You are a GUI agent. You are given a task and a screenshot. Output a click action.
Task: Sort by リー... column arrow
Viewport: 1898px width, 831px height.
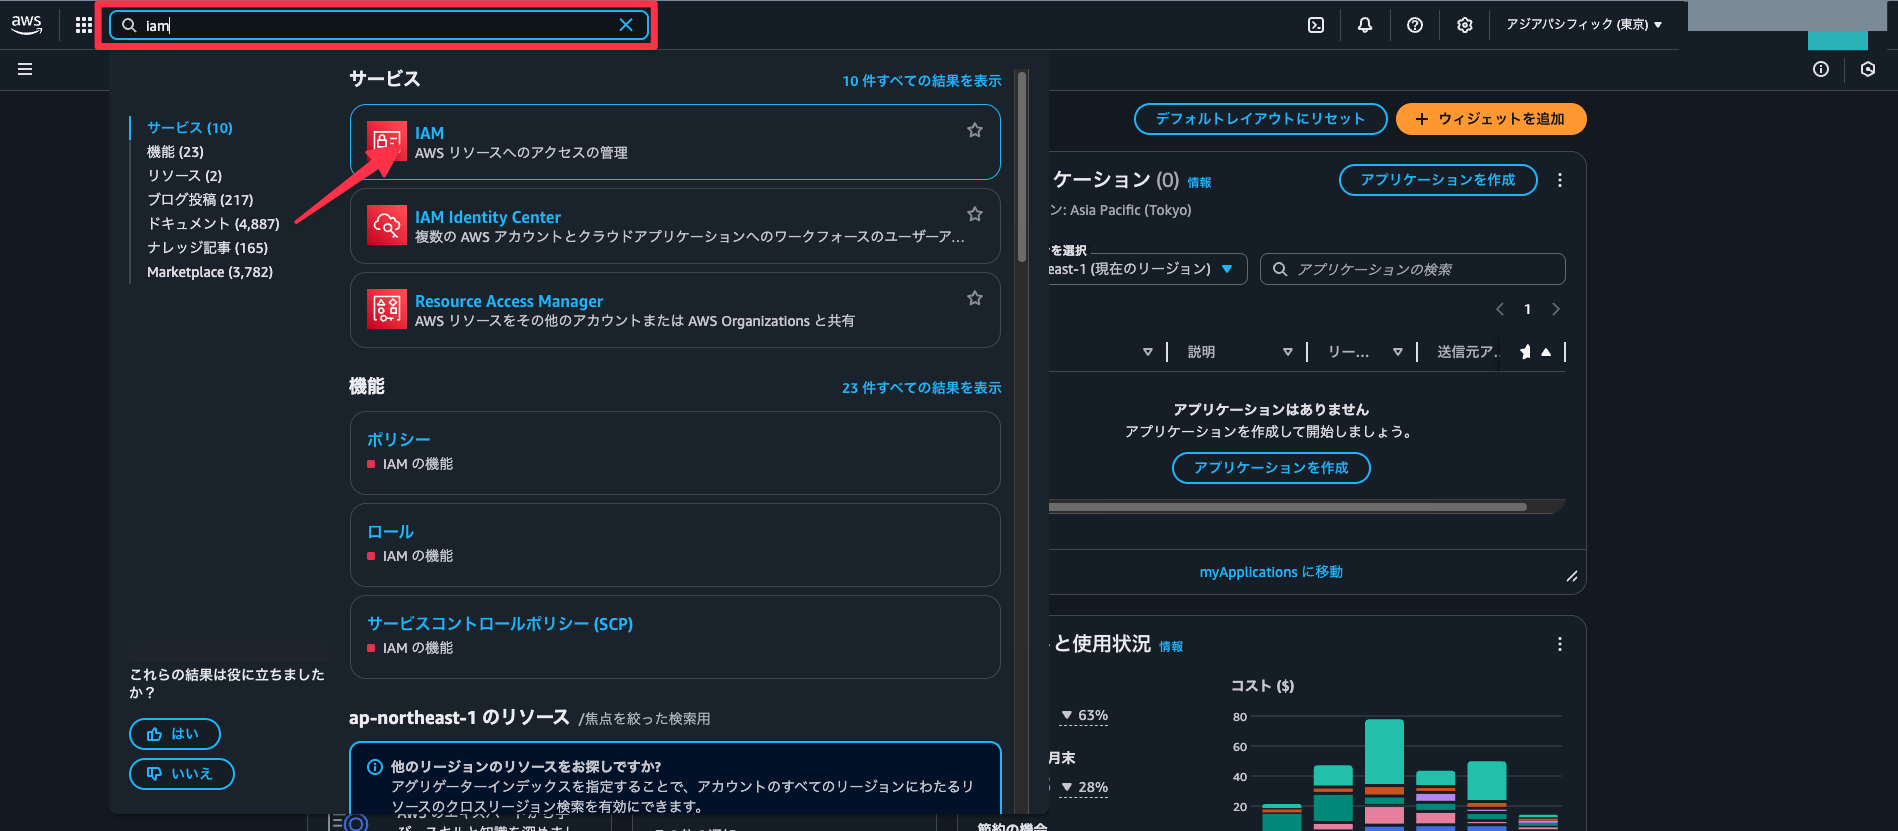(1398, 352)
